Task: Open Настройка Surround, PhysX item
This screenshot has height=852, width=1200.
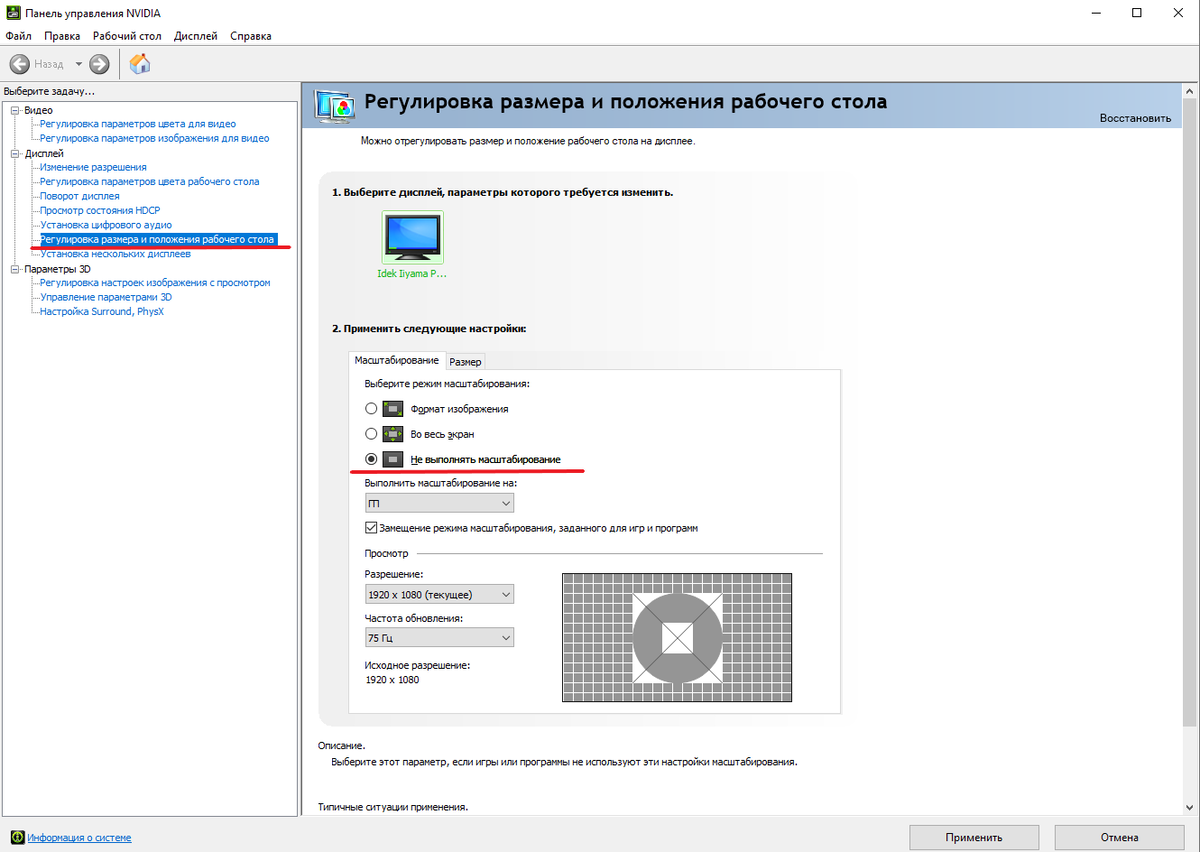Action: [102, 312]
